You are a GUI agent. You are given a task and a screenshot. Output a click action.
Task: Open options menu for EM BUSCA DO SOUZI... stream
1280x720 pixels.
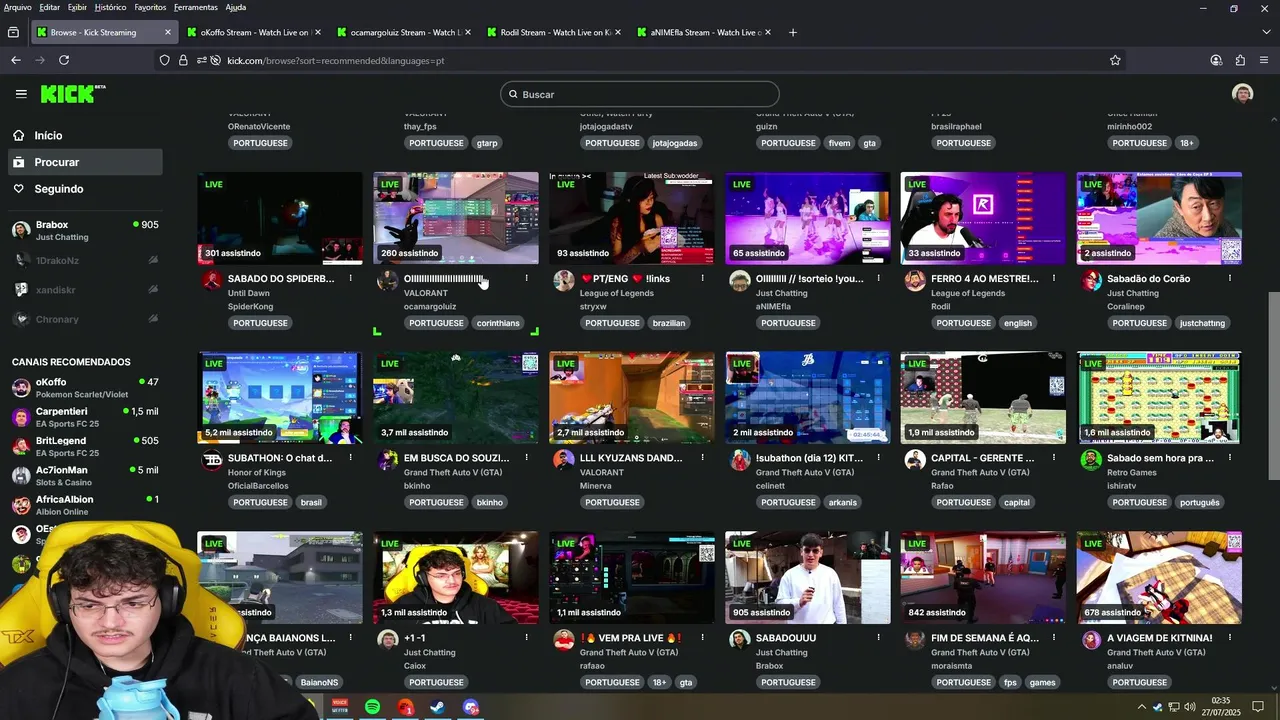tap(526, 458)
